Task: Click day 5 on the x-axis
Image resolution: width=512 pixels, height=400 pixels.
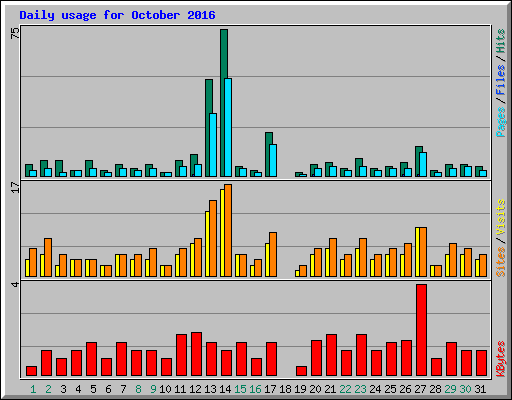Action: (x=93, y=389)
